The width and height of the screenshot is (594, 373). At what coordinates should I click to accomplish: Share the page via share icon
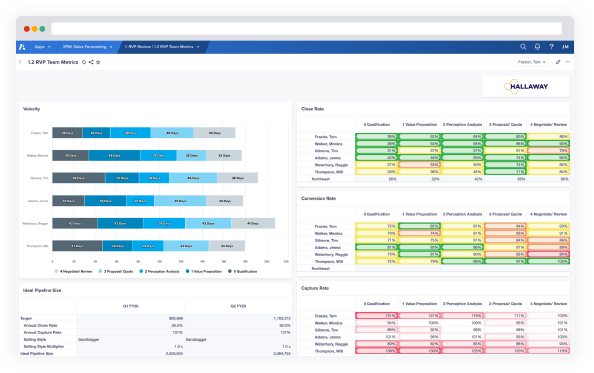tap(91, 62)
